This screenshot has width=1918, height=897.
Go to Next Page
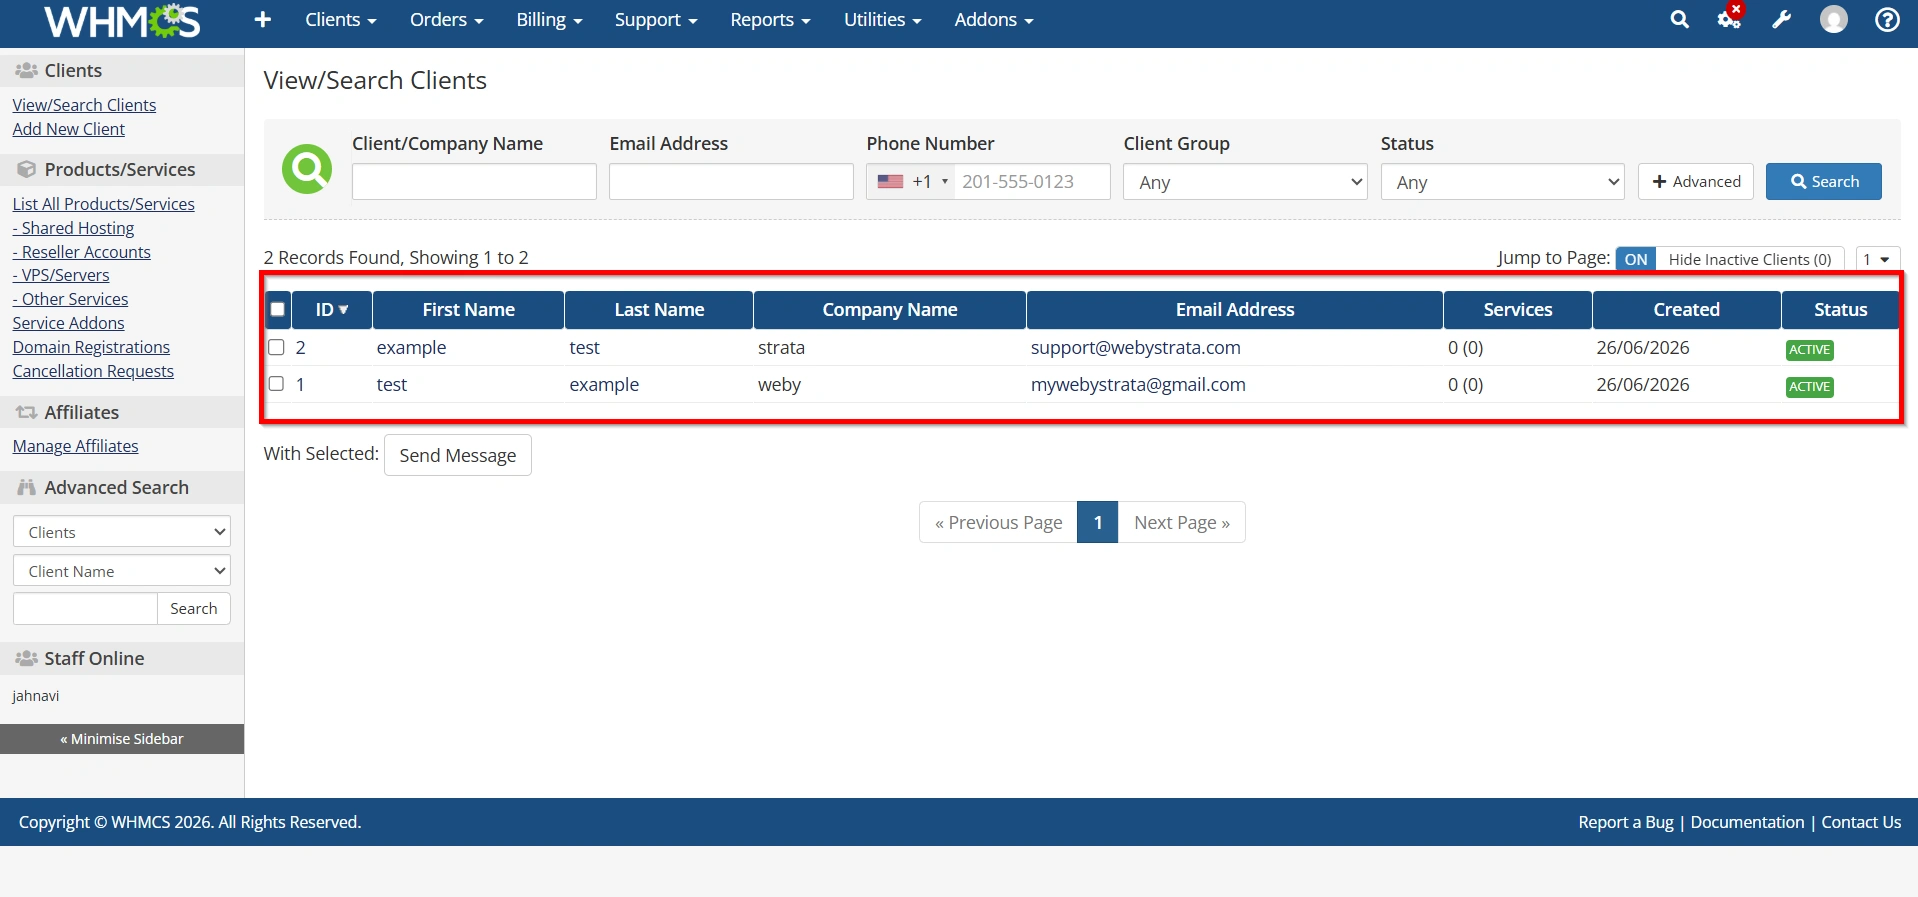(1182, 522)
